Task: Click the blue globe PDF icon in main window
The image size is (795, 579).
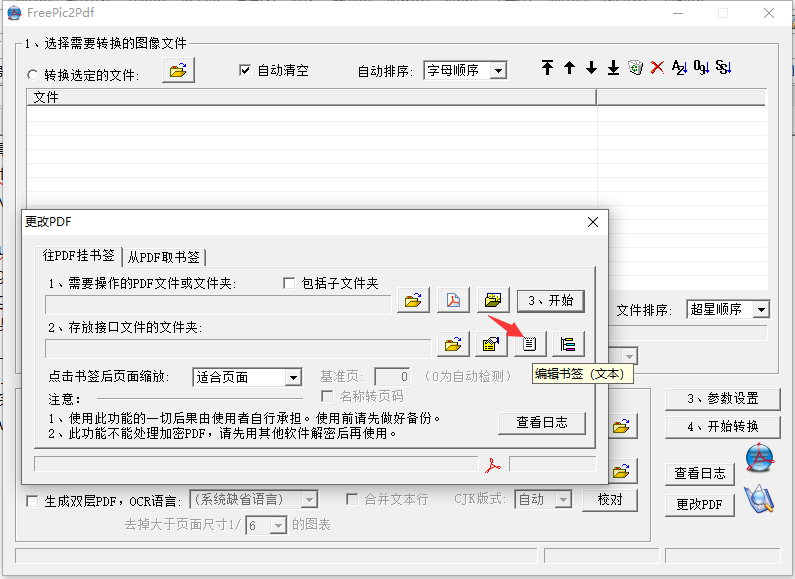Action: [x=760, y=458]
